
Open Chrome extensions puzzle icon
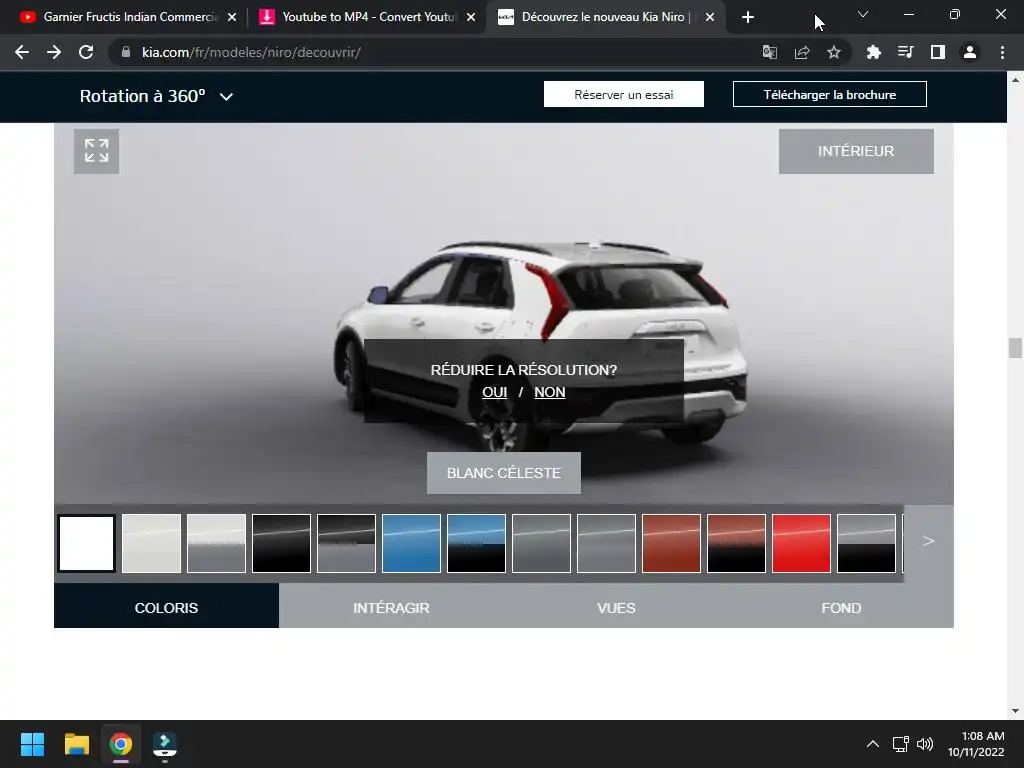coord(873,52)
